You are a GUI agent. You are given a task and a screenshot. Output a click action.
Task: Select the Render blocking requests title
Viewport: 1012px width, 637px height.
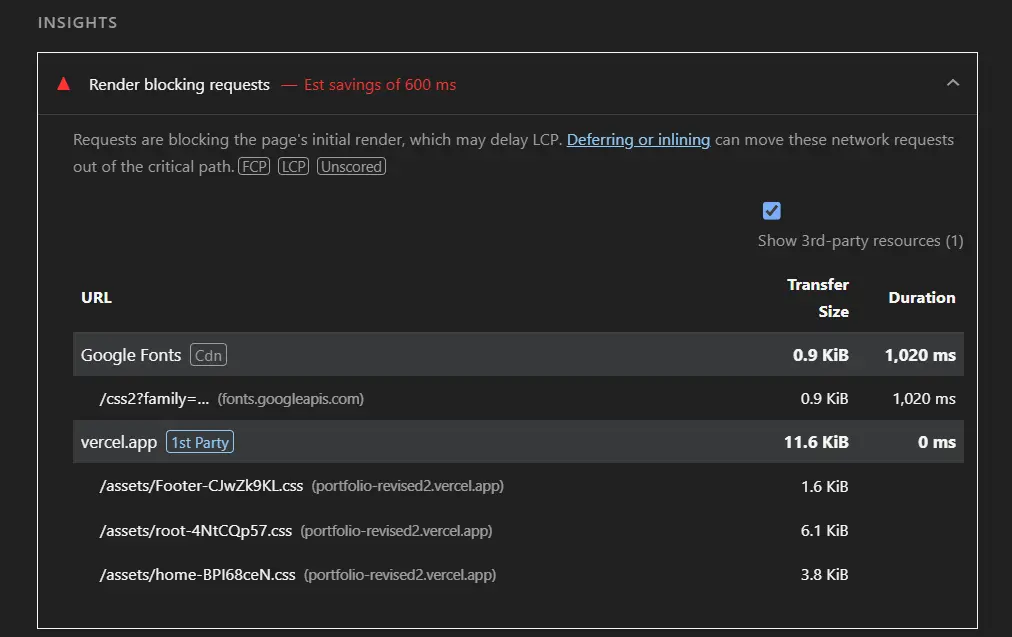coord(179,85)
